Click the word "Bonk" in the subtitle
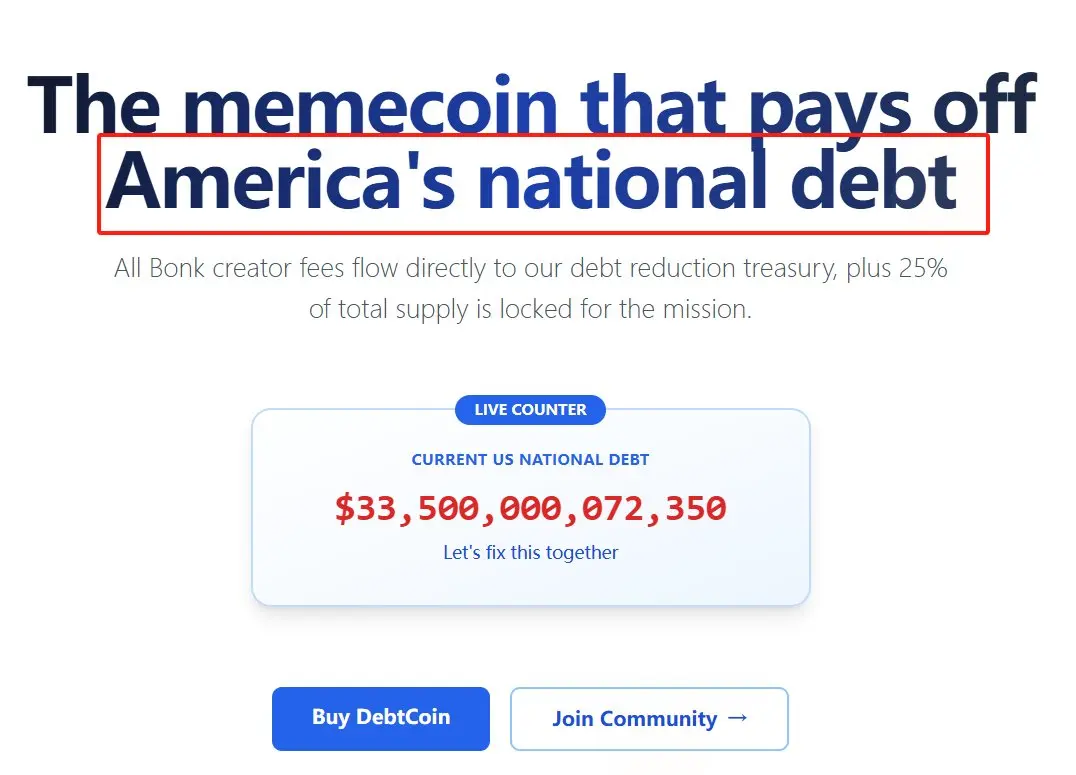 pos(177,268)
